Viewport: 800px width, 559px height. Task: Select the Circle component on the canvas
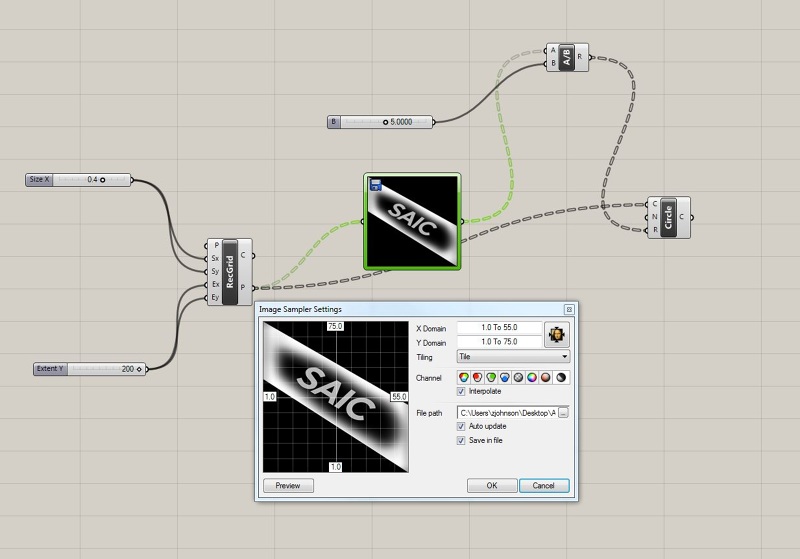pyautogui.click(x=668, y=216)
